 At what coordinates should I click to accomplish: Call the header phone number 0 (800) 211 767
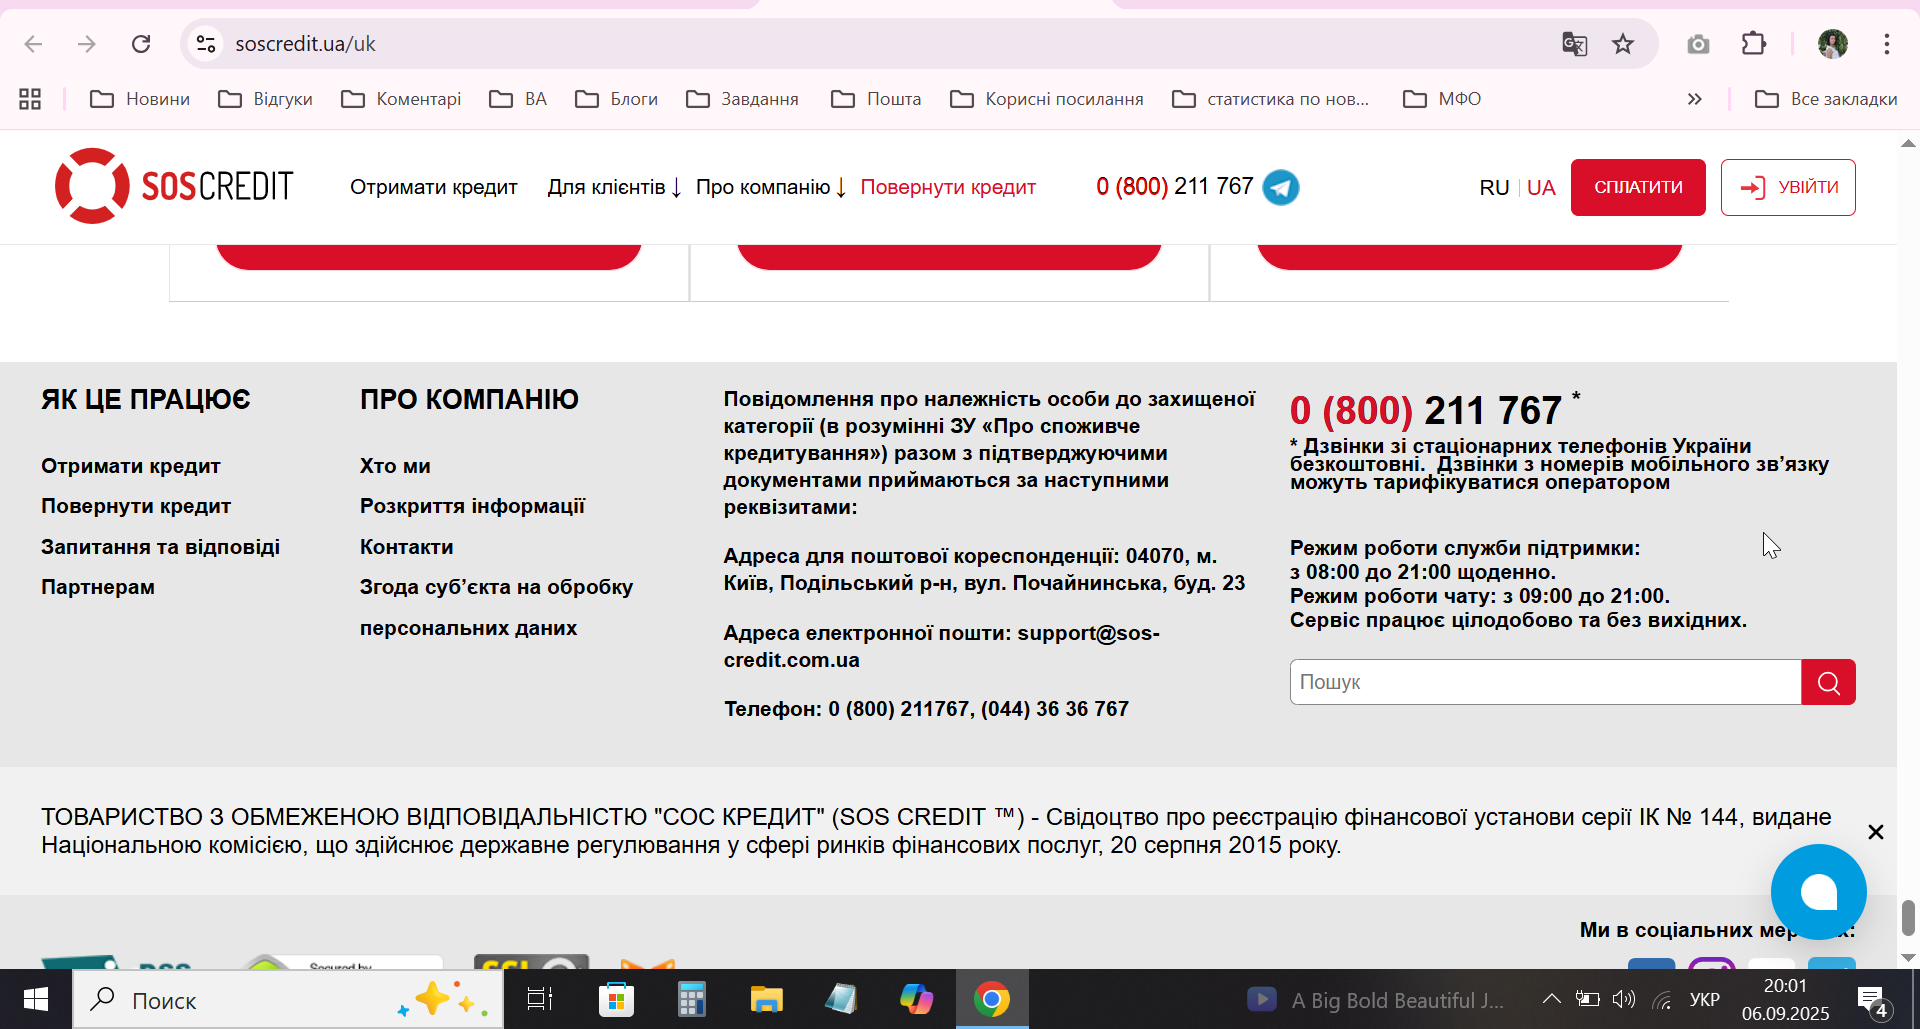(x=1174, y=186)
